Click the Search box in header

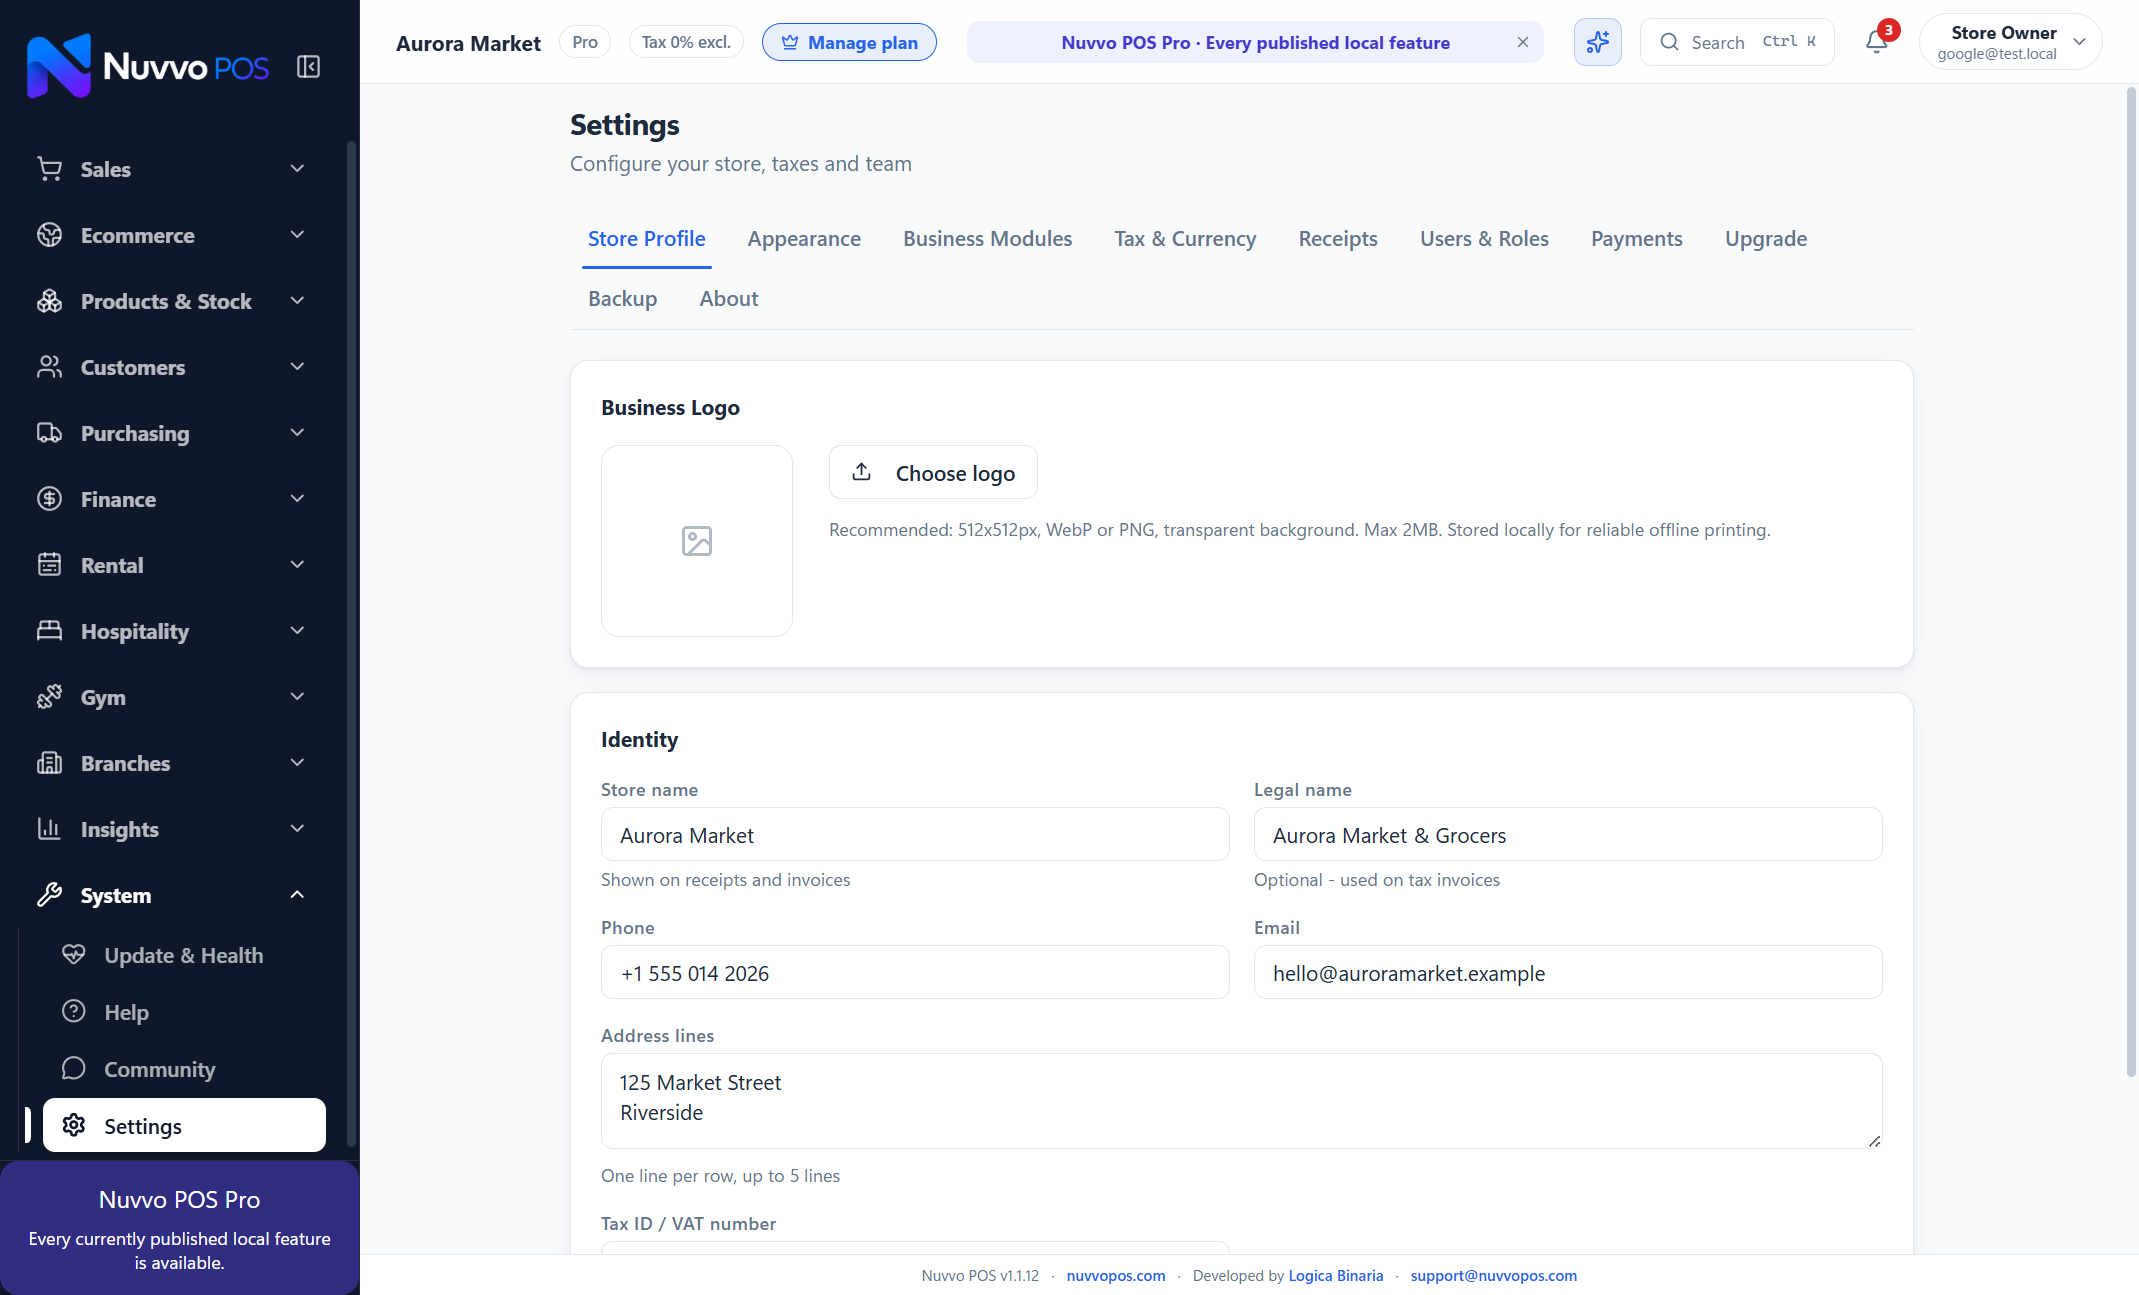1737,42
